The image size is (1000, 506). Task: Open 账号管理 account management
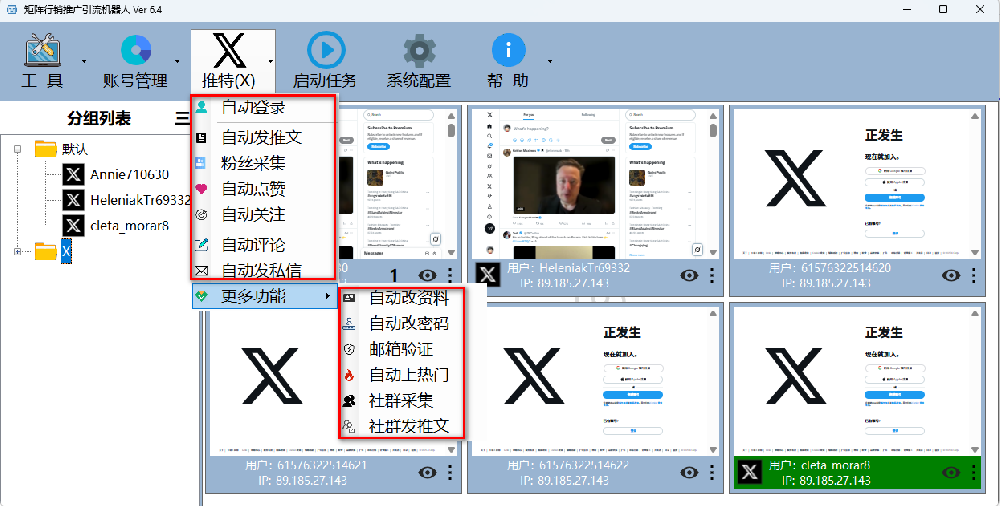click(135, 61)
